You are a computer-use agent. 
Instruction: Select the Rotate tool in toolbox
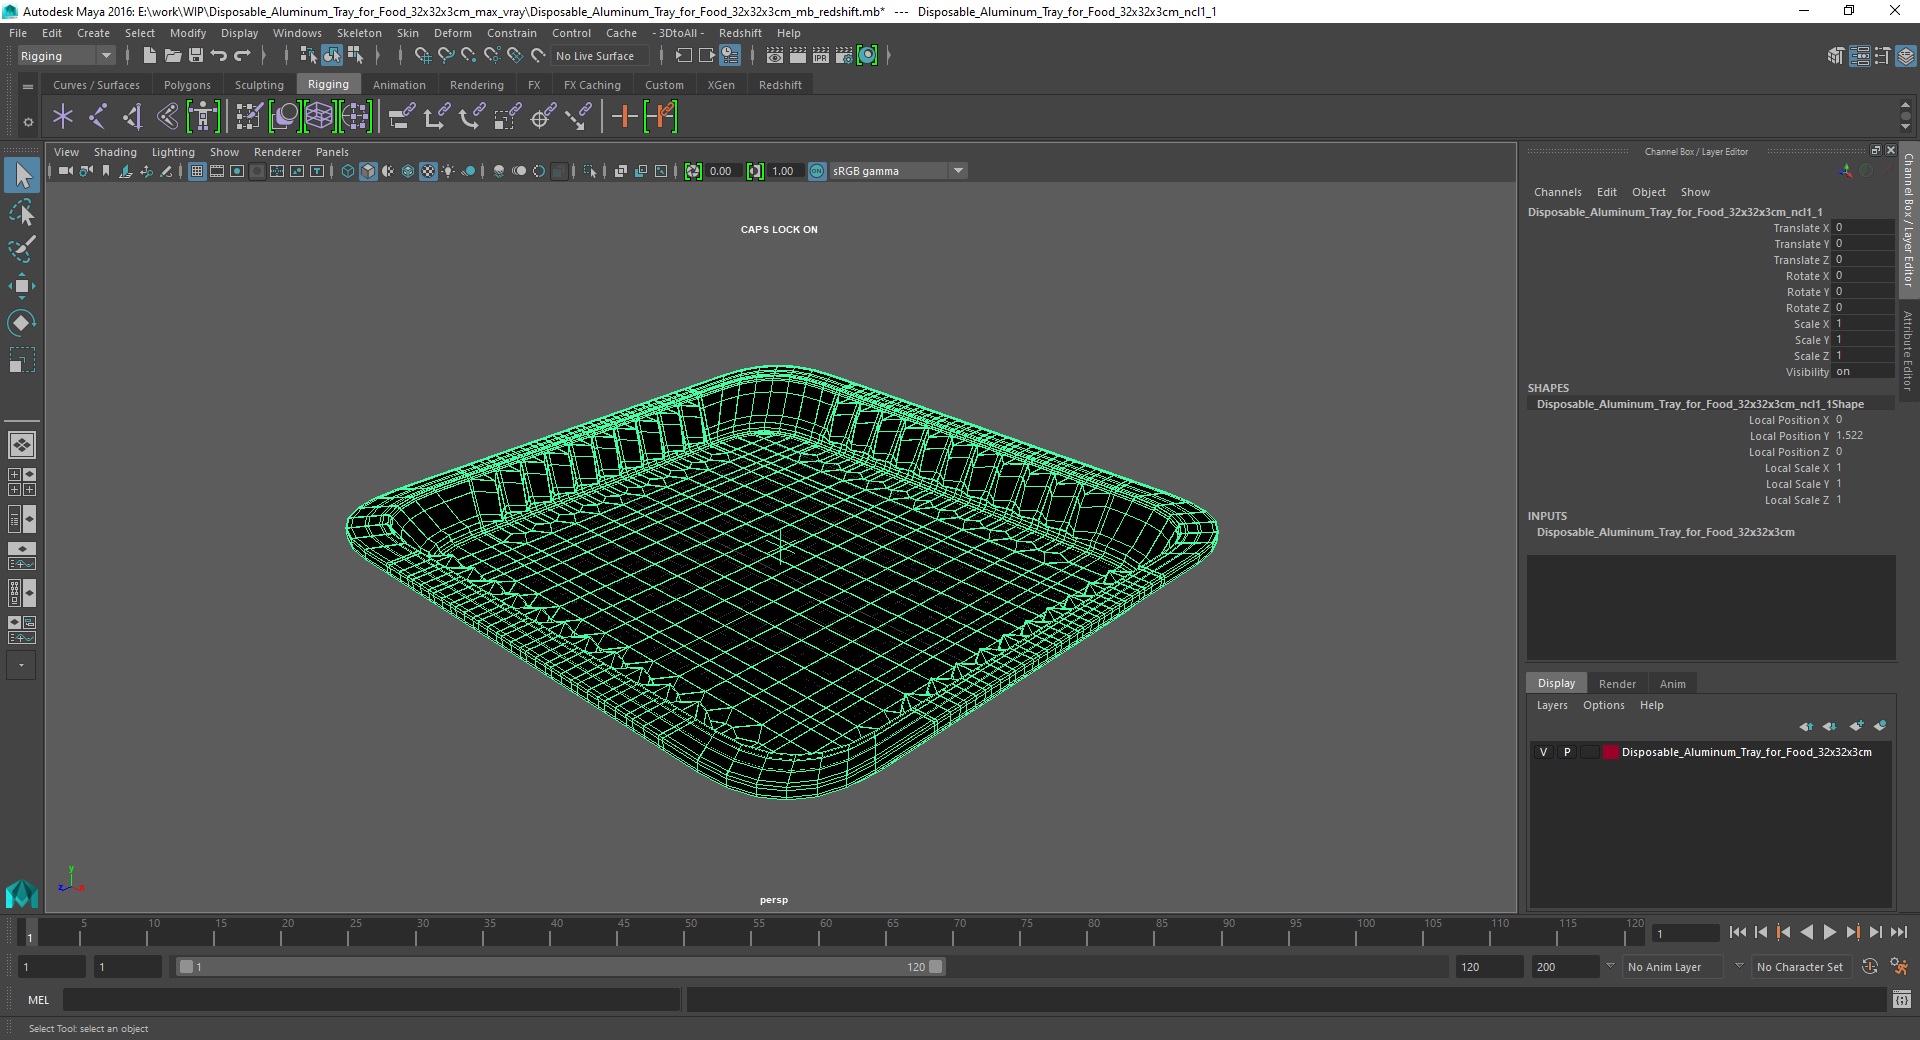point(21,323)
